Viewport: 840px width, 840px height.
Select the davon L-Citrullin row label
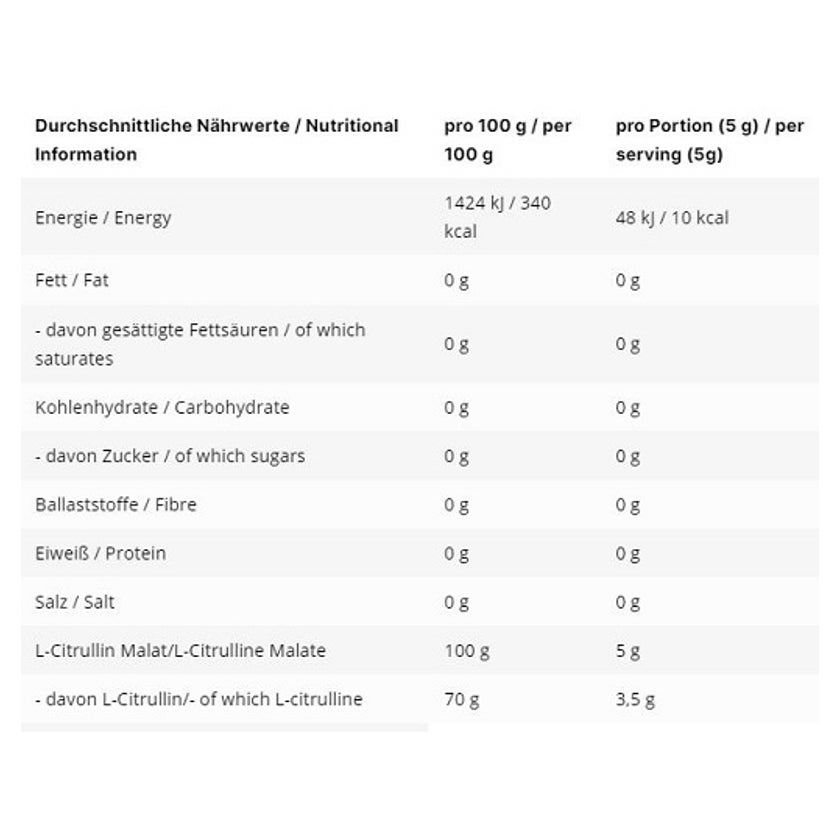coord(199,699)
